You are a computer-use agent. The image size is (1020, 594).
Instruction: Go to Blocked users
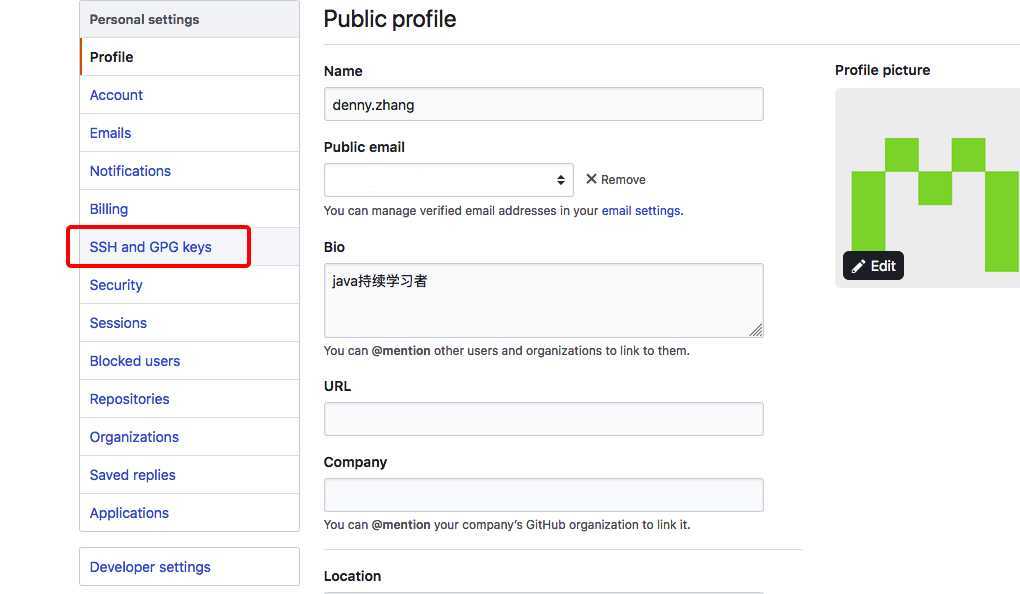pyautogui.click(x=135, y=361)
